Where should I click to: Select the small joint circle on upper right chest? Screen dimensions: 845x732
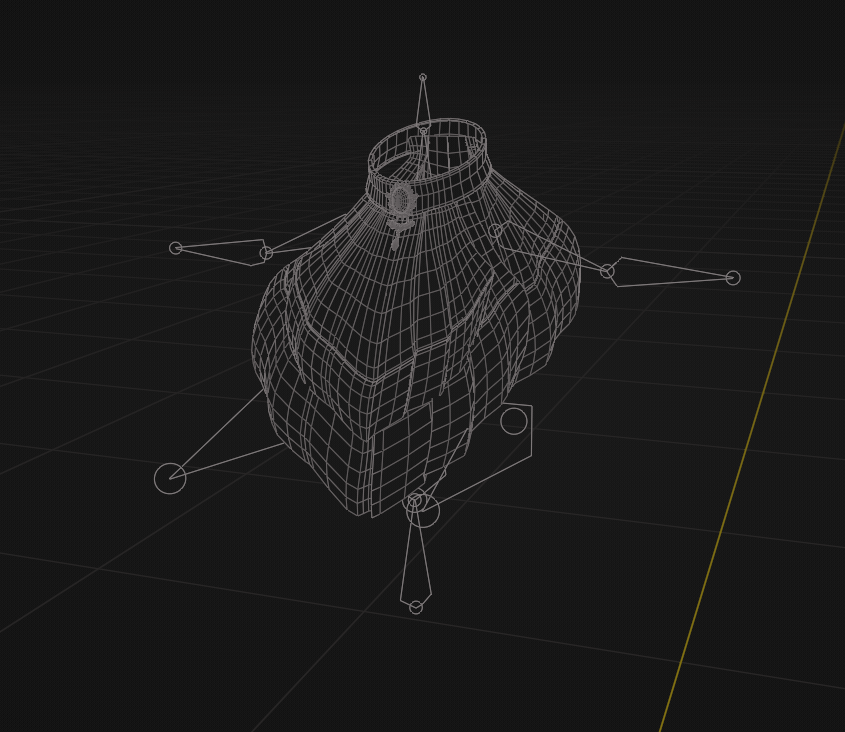tap(496, 231)
